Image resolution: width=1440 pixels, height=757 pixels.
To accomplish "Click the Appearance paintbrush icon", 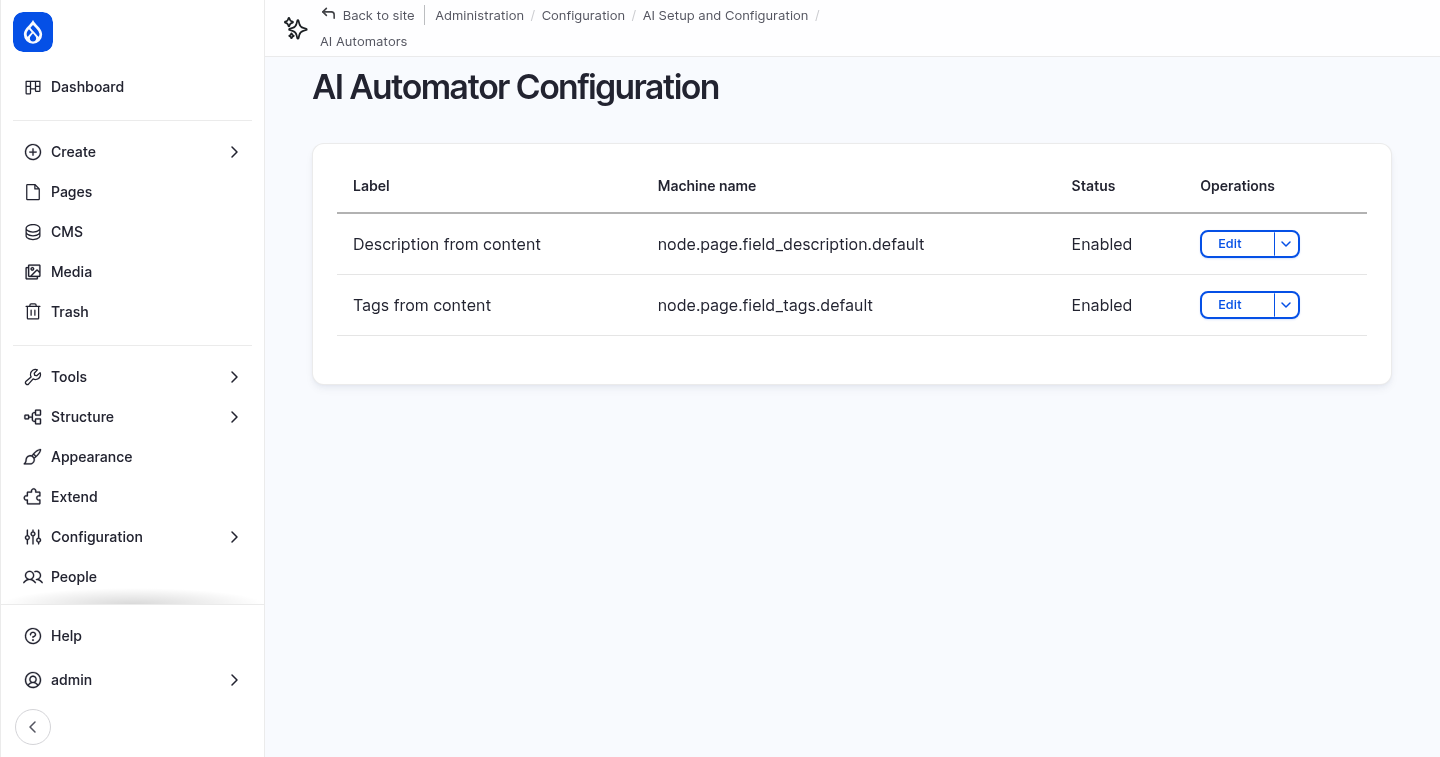I will 33,457.
